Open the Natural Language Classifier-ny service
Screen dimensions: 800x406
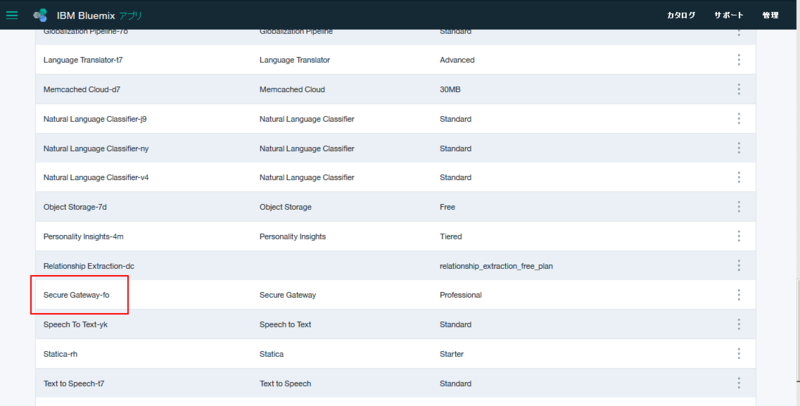[96, 148]
